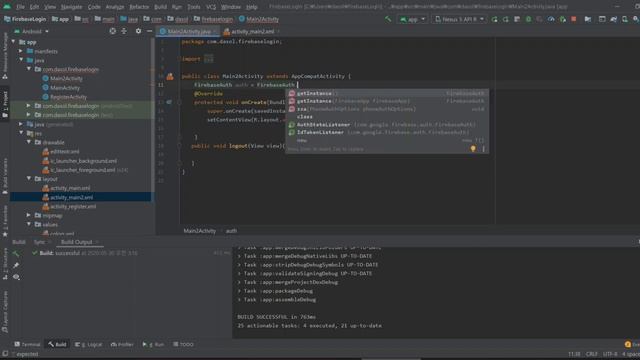Open the Run tool window

pyautogui.click(x=153, y=344)
